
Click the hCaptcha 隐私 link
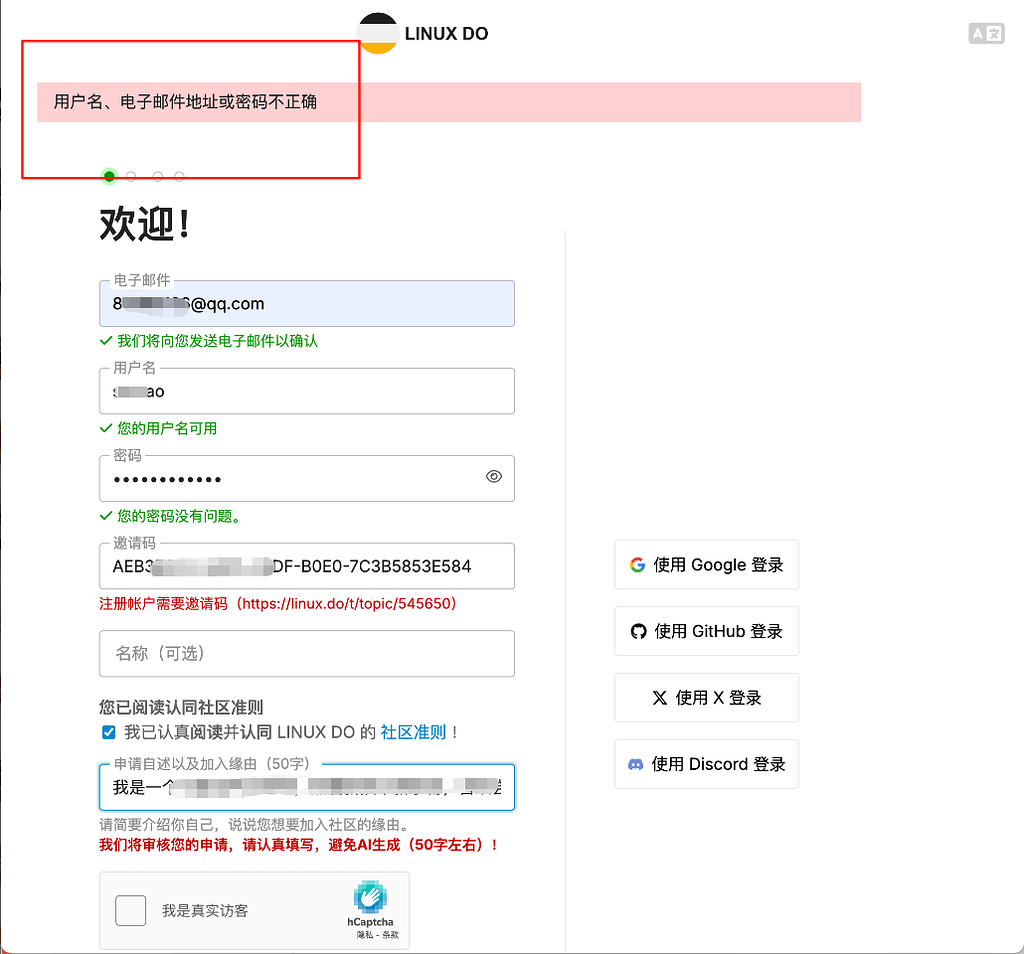364,935
